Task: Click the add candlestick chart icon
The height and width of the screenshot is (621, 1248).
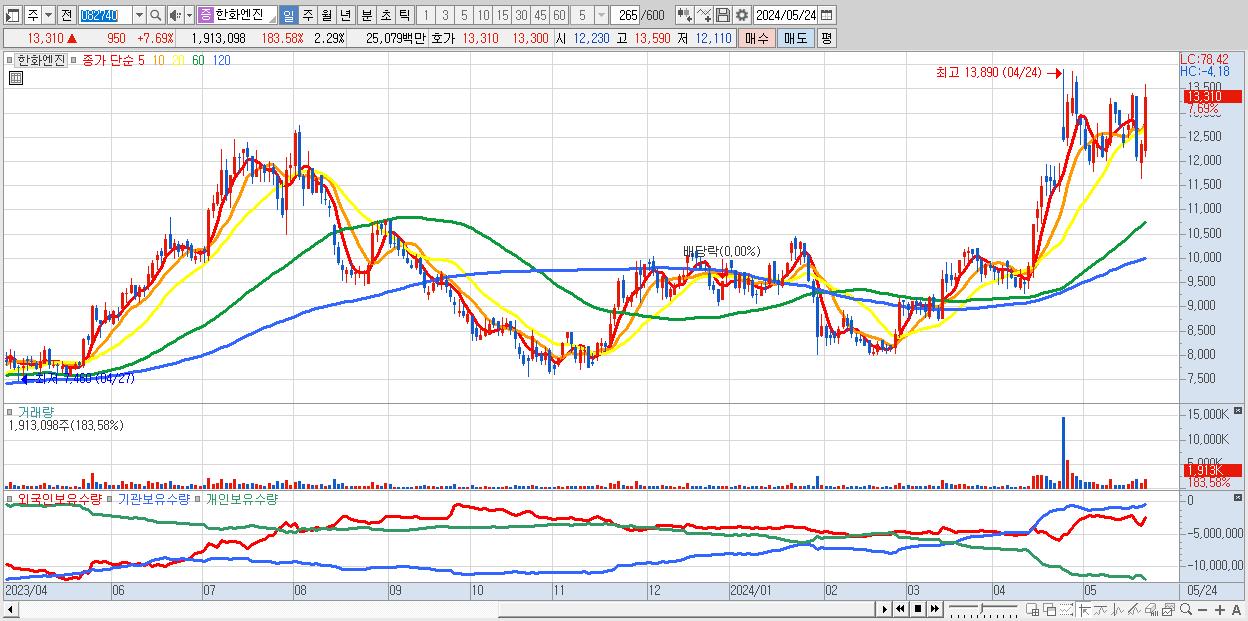Action: click(x=685, y=15)
